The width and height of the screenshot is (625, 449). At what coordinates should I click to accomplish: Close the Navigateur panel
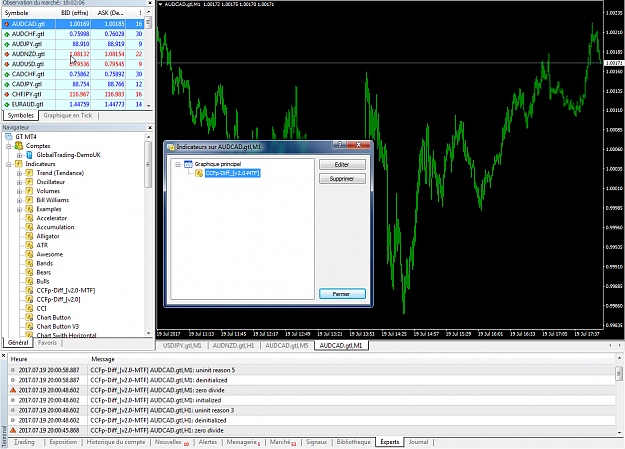coord(150,128)
